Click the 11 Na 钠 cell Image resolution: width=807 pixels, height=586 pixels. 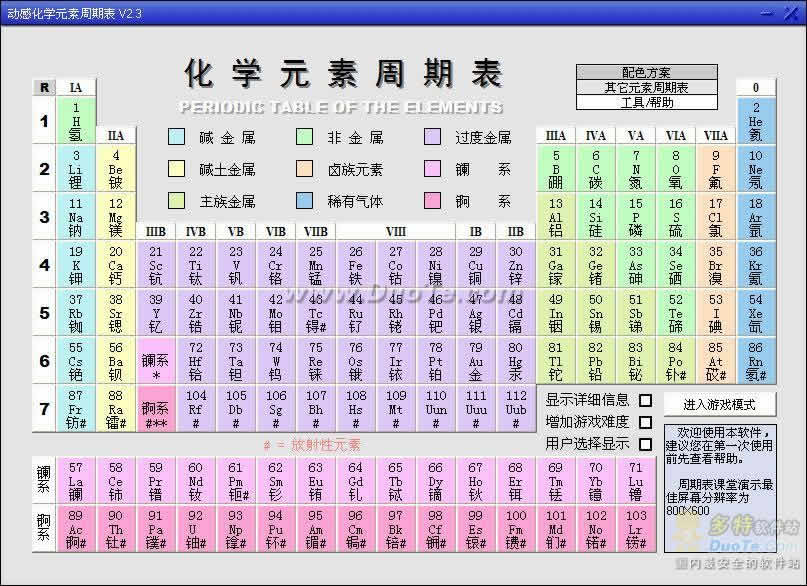pyautogui.click(x=76, y=217)
